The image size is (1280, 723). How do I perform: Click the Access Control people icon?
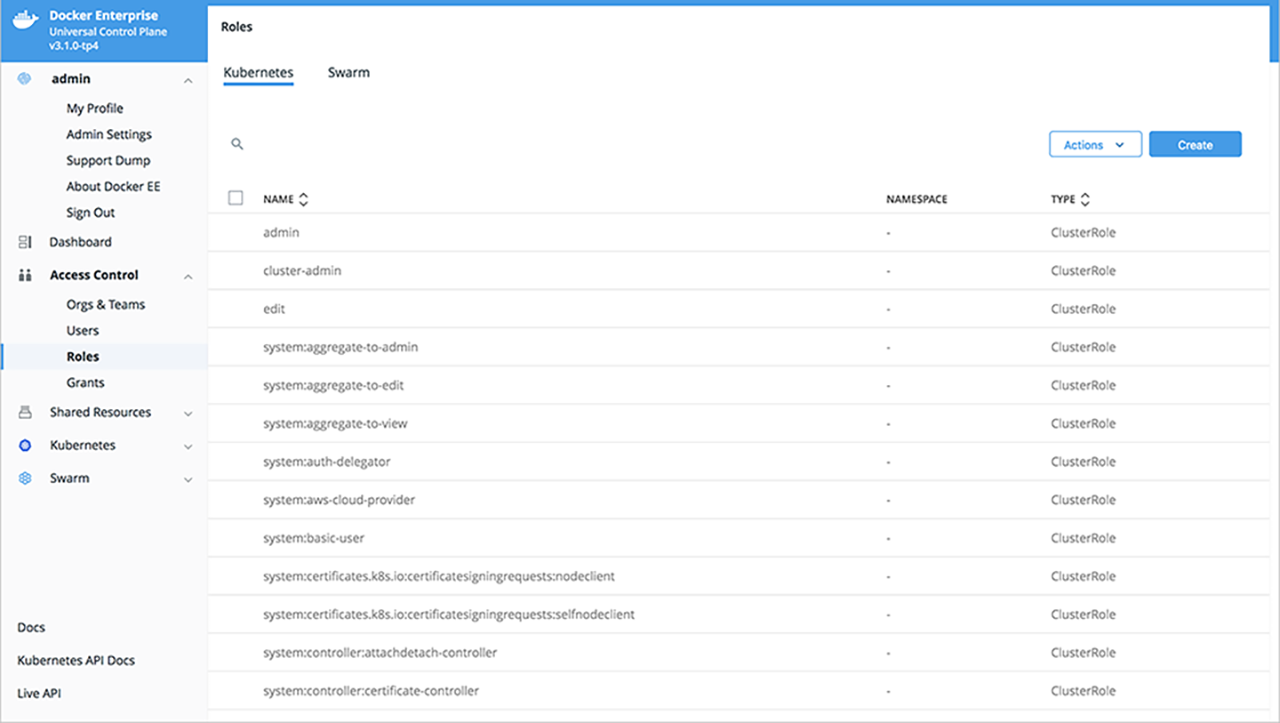point(25,275)
